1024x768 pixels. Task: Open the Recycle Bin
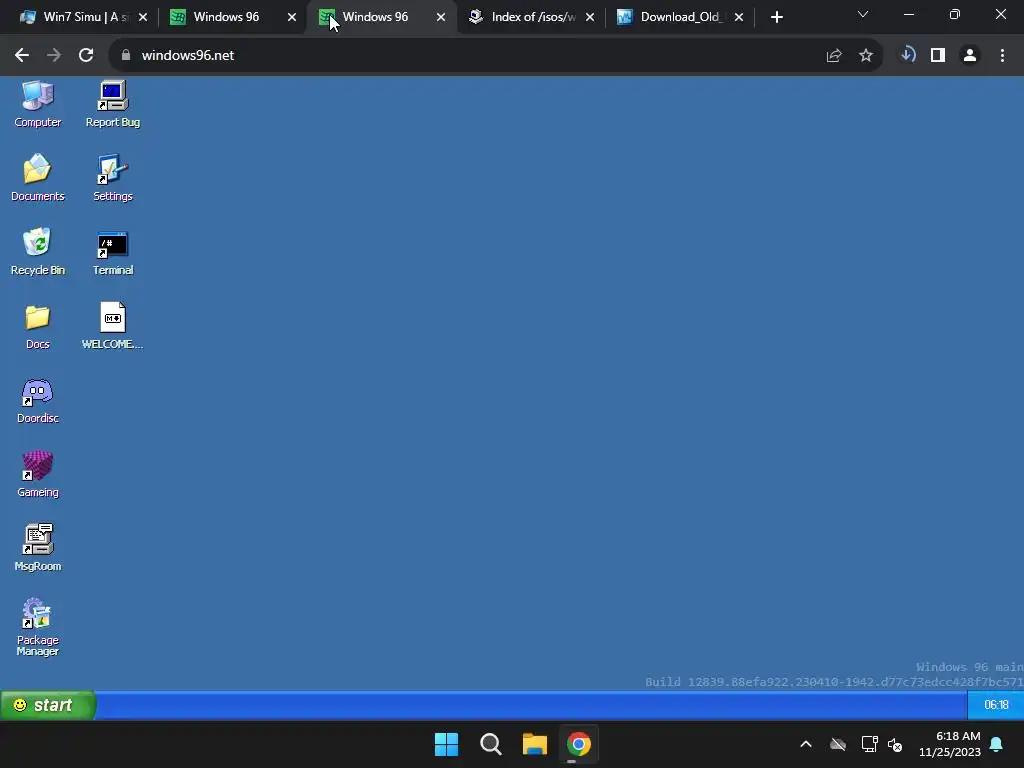coord(37,251)
